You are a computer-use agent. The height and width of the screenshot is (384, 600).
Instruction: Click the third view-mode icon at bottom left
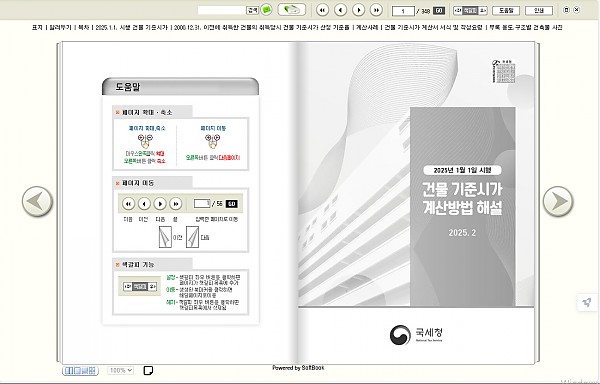tap(85, 370)
